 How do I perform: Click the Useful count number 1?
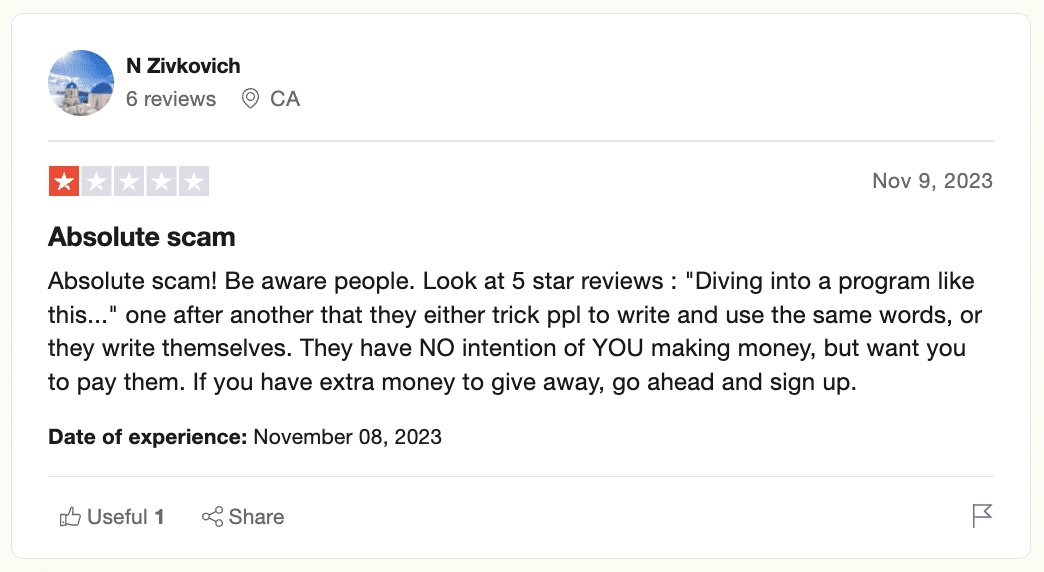click(x=159, y=517)
